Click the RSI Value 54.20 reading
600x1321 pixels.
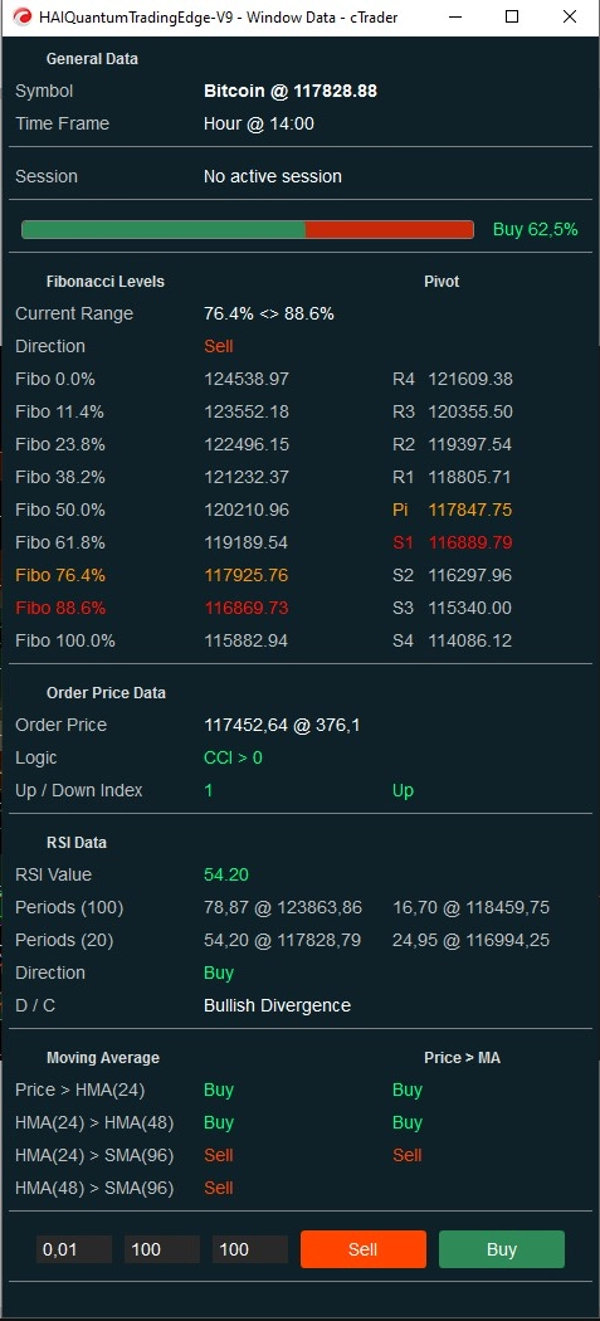(226, 875)
